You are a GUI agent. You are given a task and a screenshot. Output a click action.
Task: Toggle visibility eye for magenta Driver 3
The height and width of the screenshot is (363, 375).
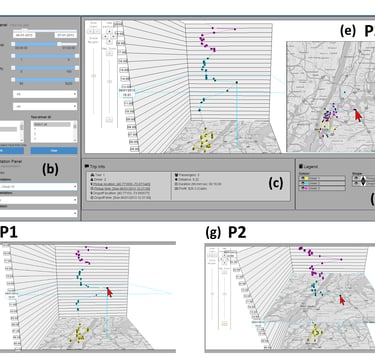click(302, 188)
